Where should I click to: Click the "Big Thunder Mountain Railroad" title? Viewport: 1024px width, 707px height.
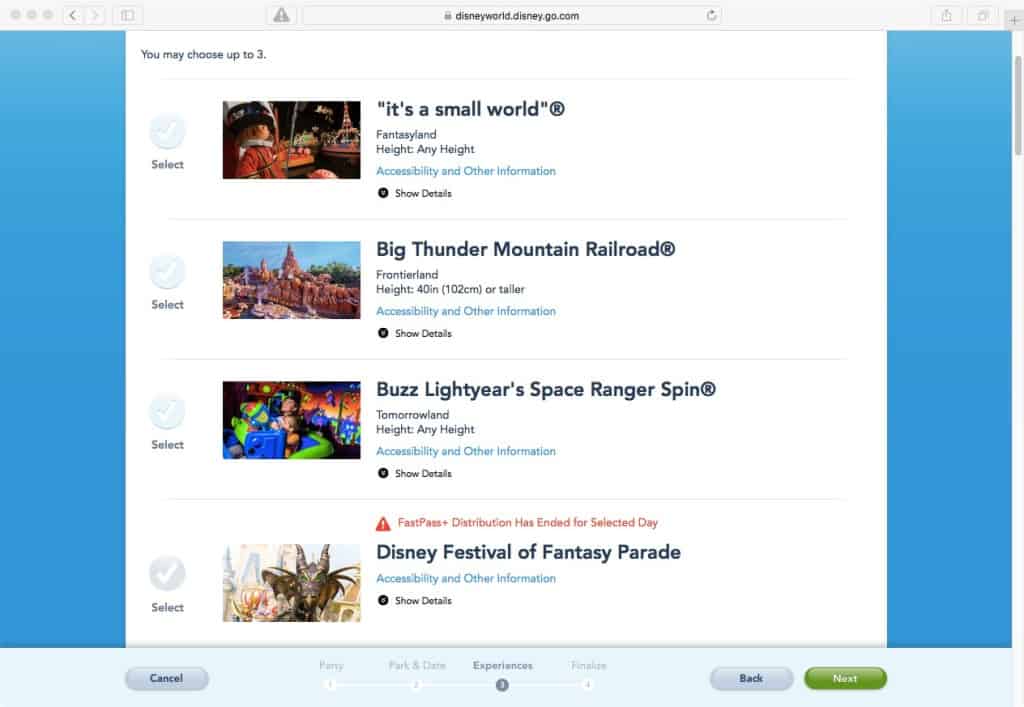click(526, 249)
